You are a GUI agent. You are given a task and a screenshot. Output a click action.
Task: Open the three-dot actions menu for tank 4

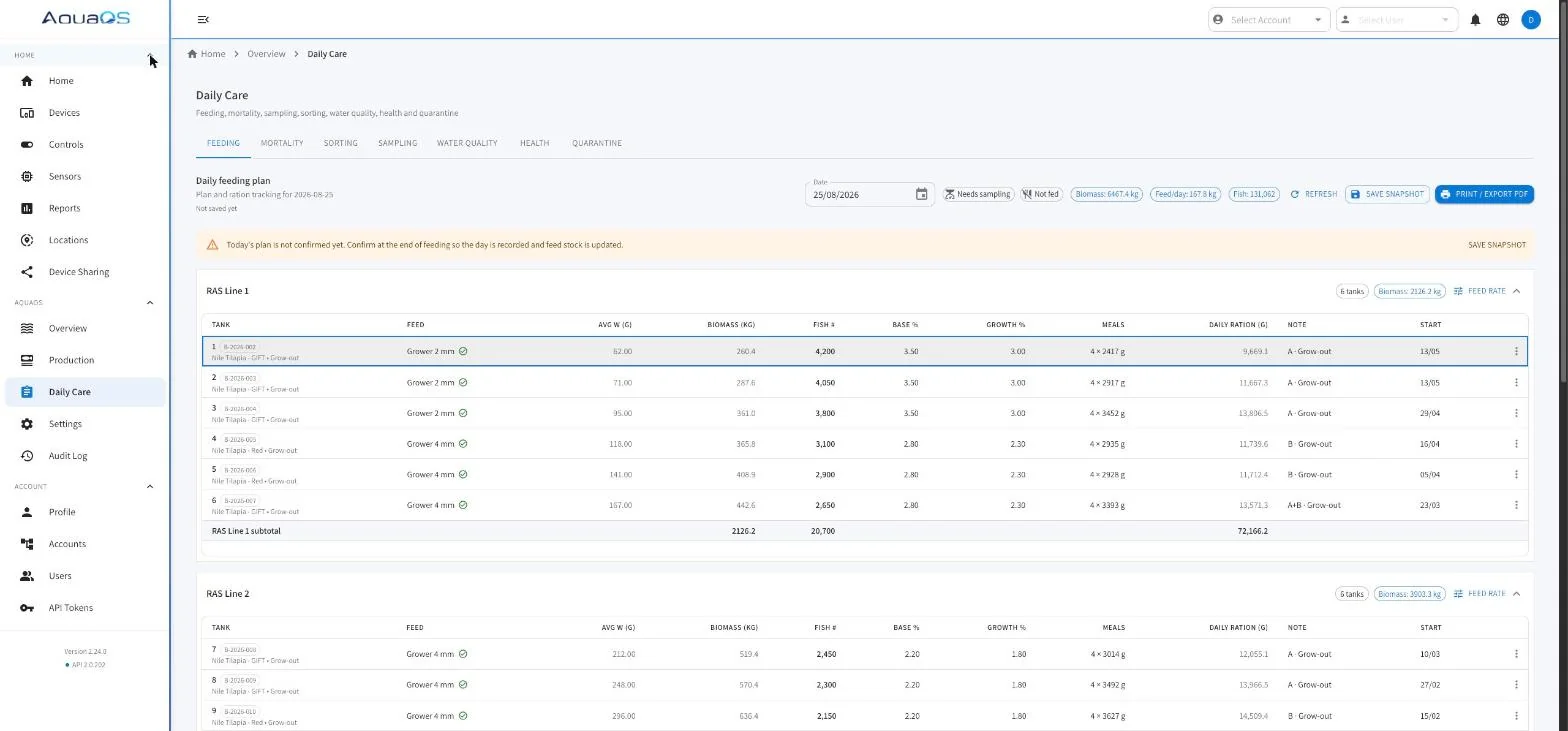1516,444
